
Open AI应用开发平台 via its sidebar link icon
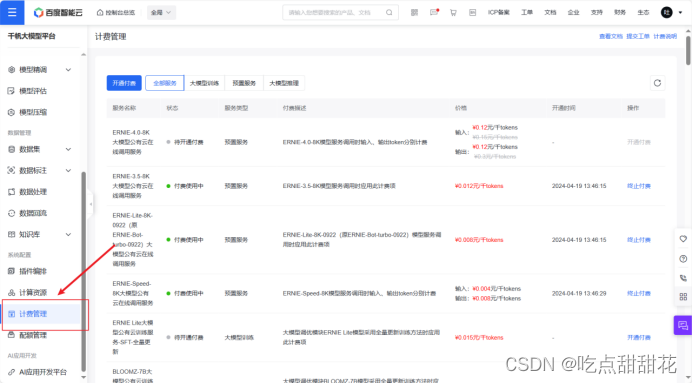tap(11, 372)
